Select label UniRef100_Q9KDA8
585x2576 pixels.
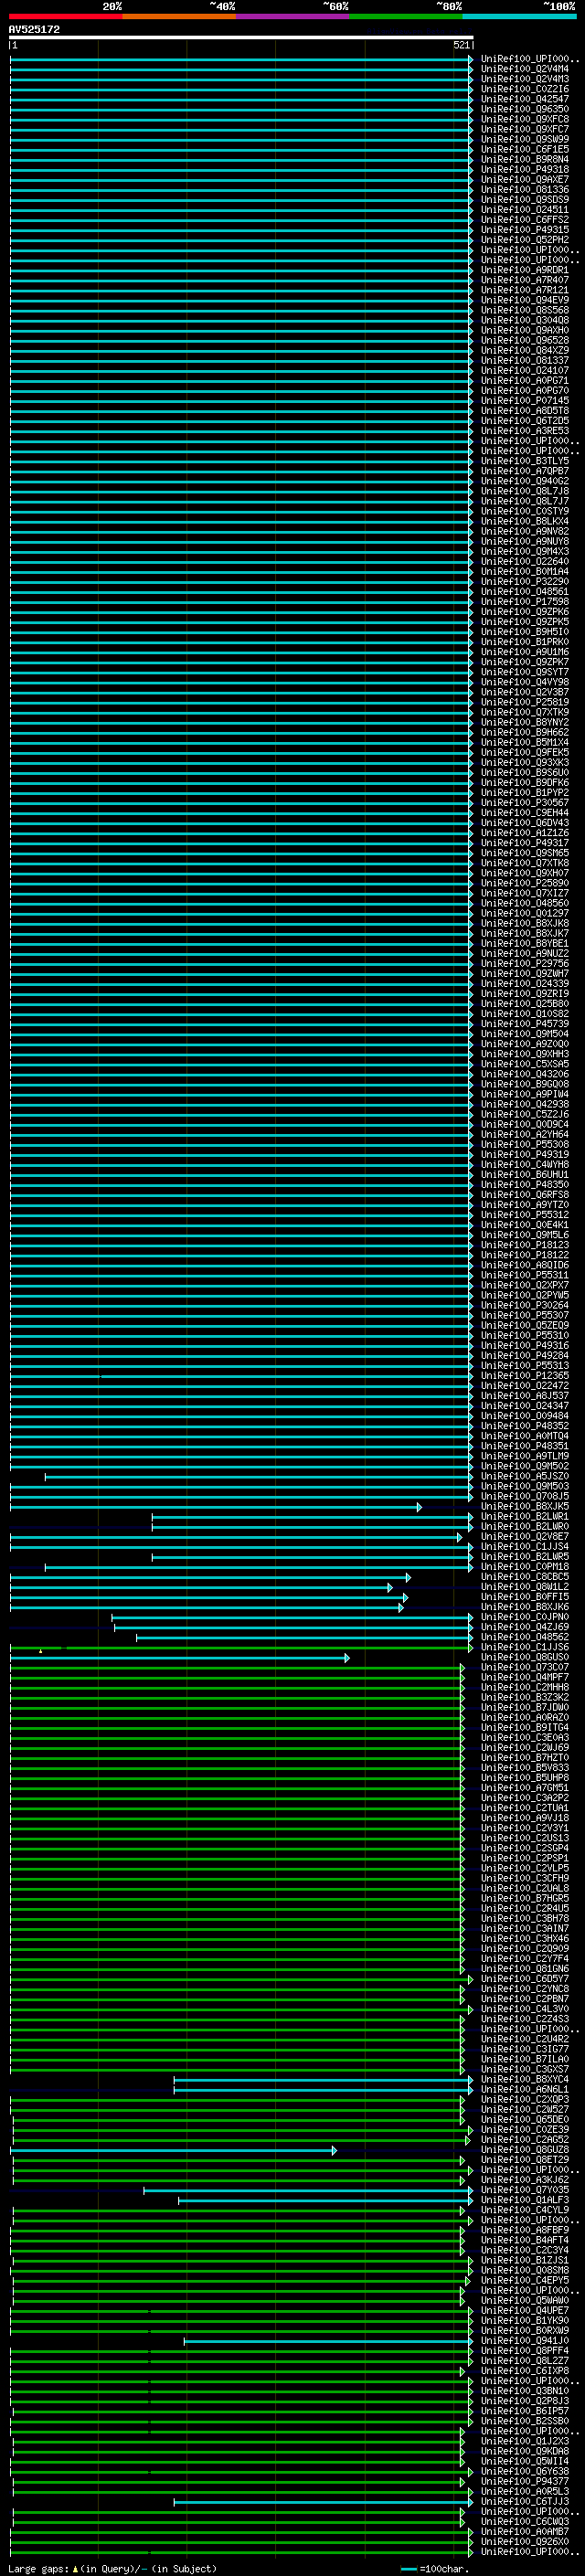[524, 2451]
